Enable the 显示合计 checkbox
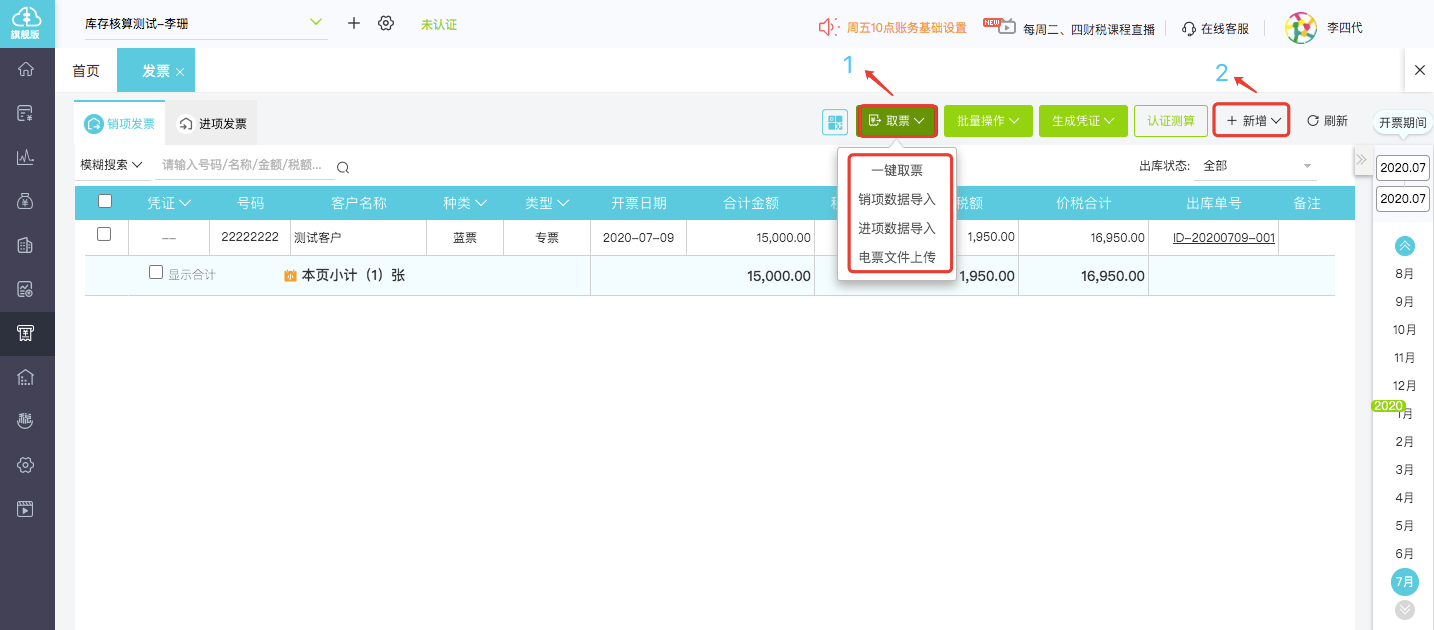This screenshot has height=630, width=1434. [155, 272]
